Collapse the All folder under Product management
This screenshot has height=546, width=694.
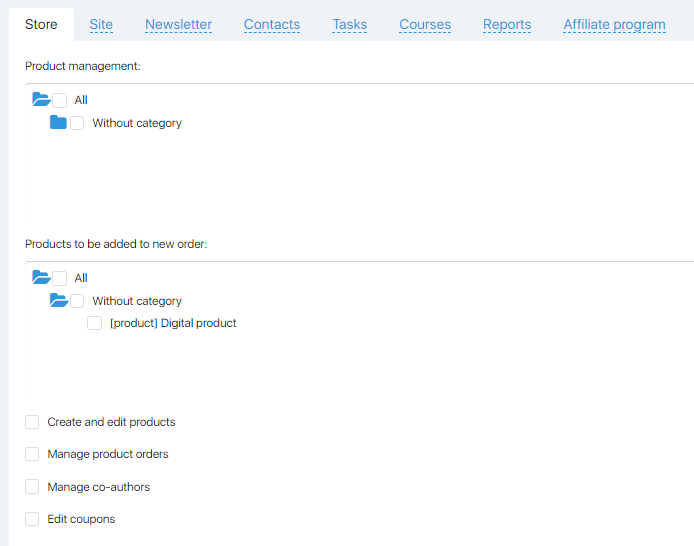41,100
